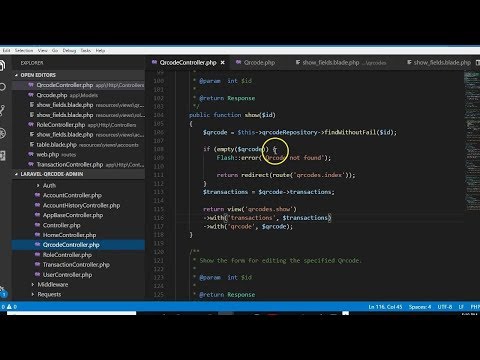This screenshot has height=360, width=480.
Task: Open AccountController.php in file tree
Action: click(x=72, y=195)
